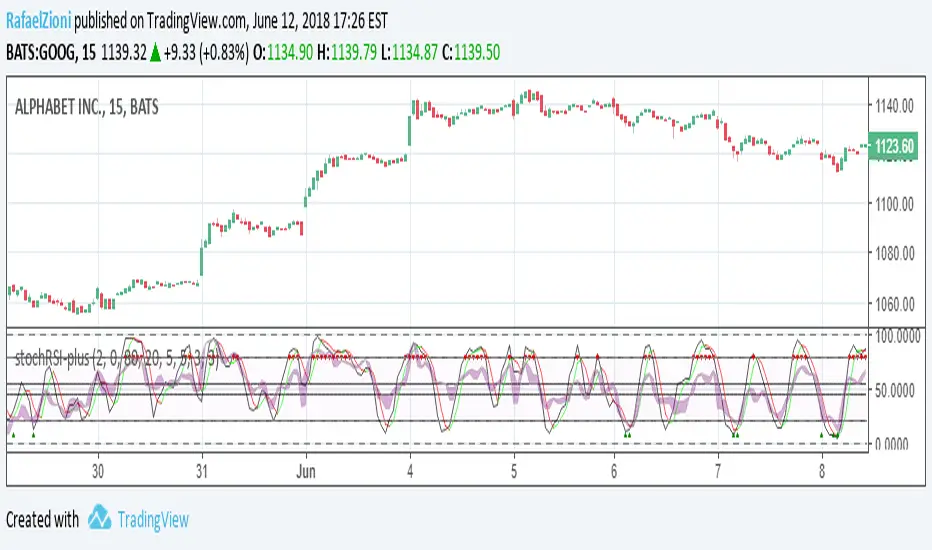Click the date label 4
Viewport: 932px width, 550px height.
tap(410, 472)
